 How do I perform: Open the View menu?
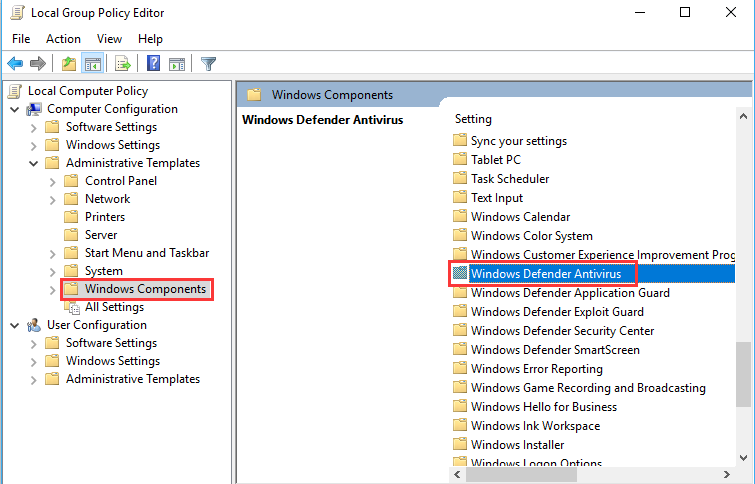tap(109, 39)
